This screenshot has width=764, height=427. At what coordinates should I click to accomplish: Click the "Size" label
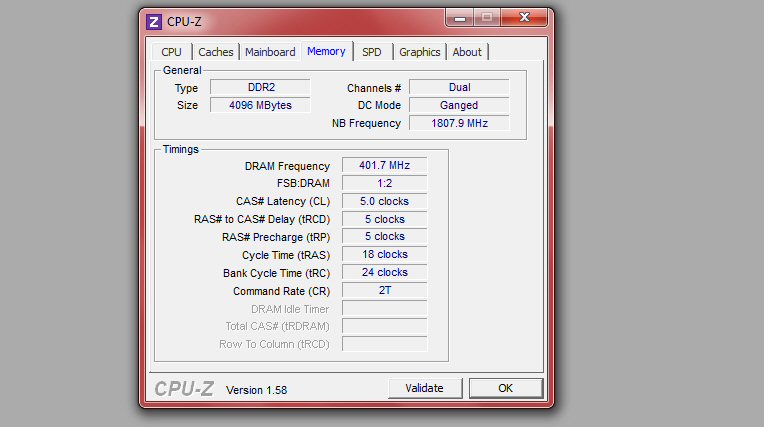coord(187,105)
